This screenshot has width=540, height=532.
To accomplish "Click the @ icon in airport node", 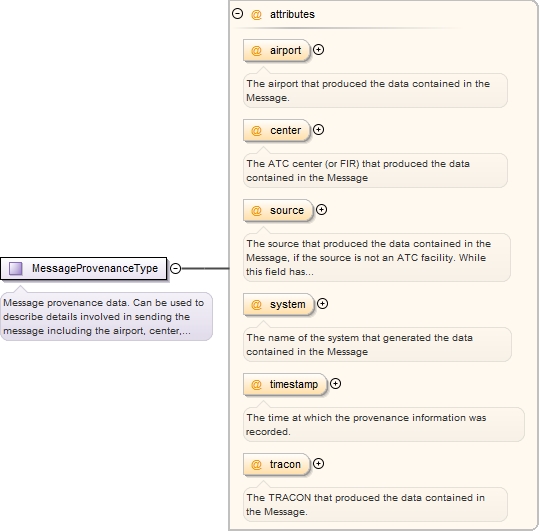I will point(256,51).
